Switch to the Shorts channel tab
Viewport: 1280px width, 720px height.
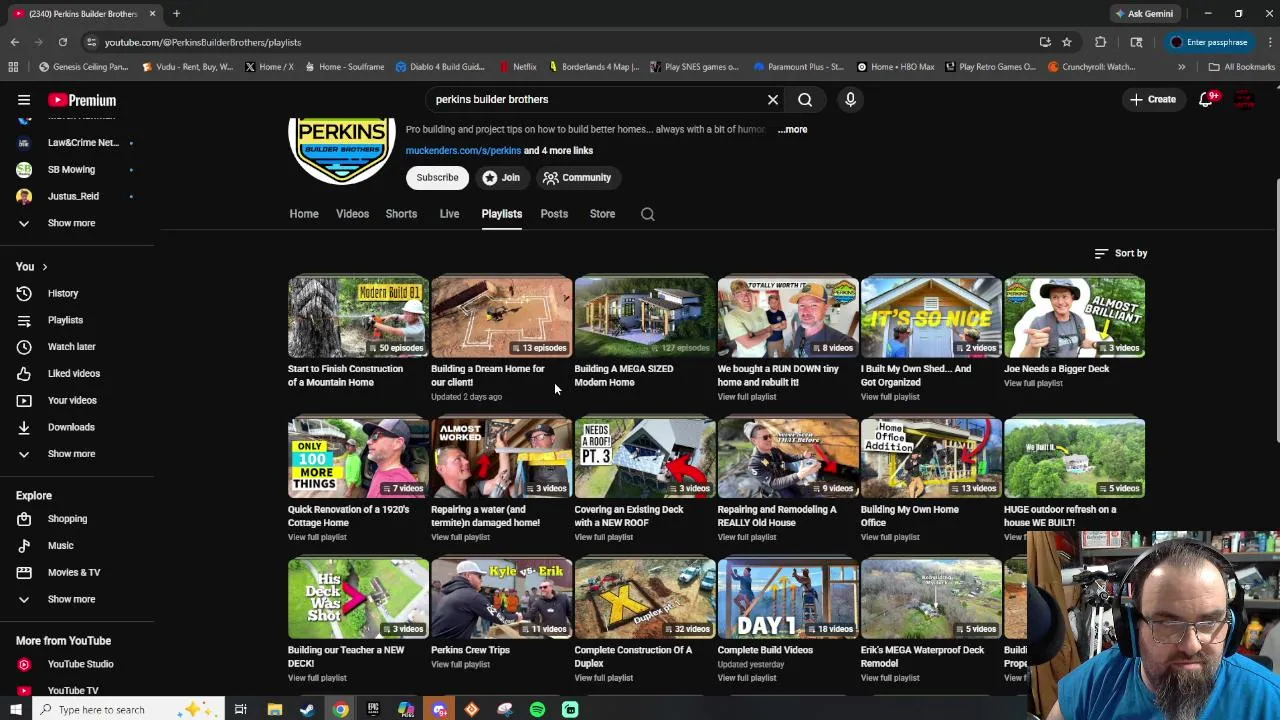point(401,214)
